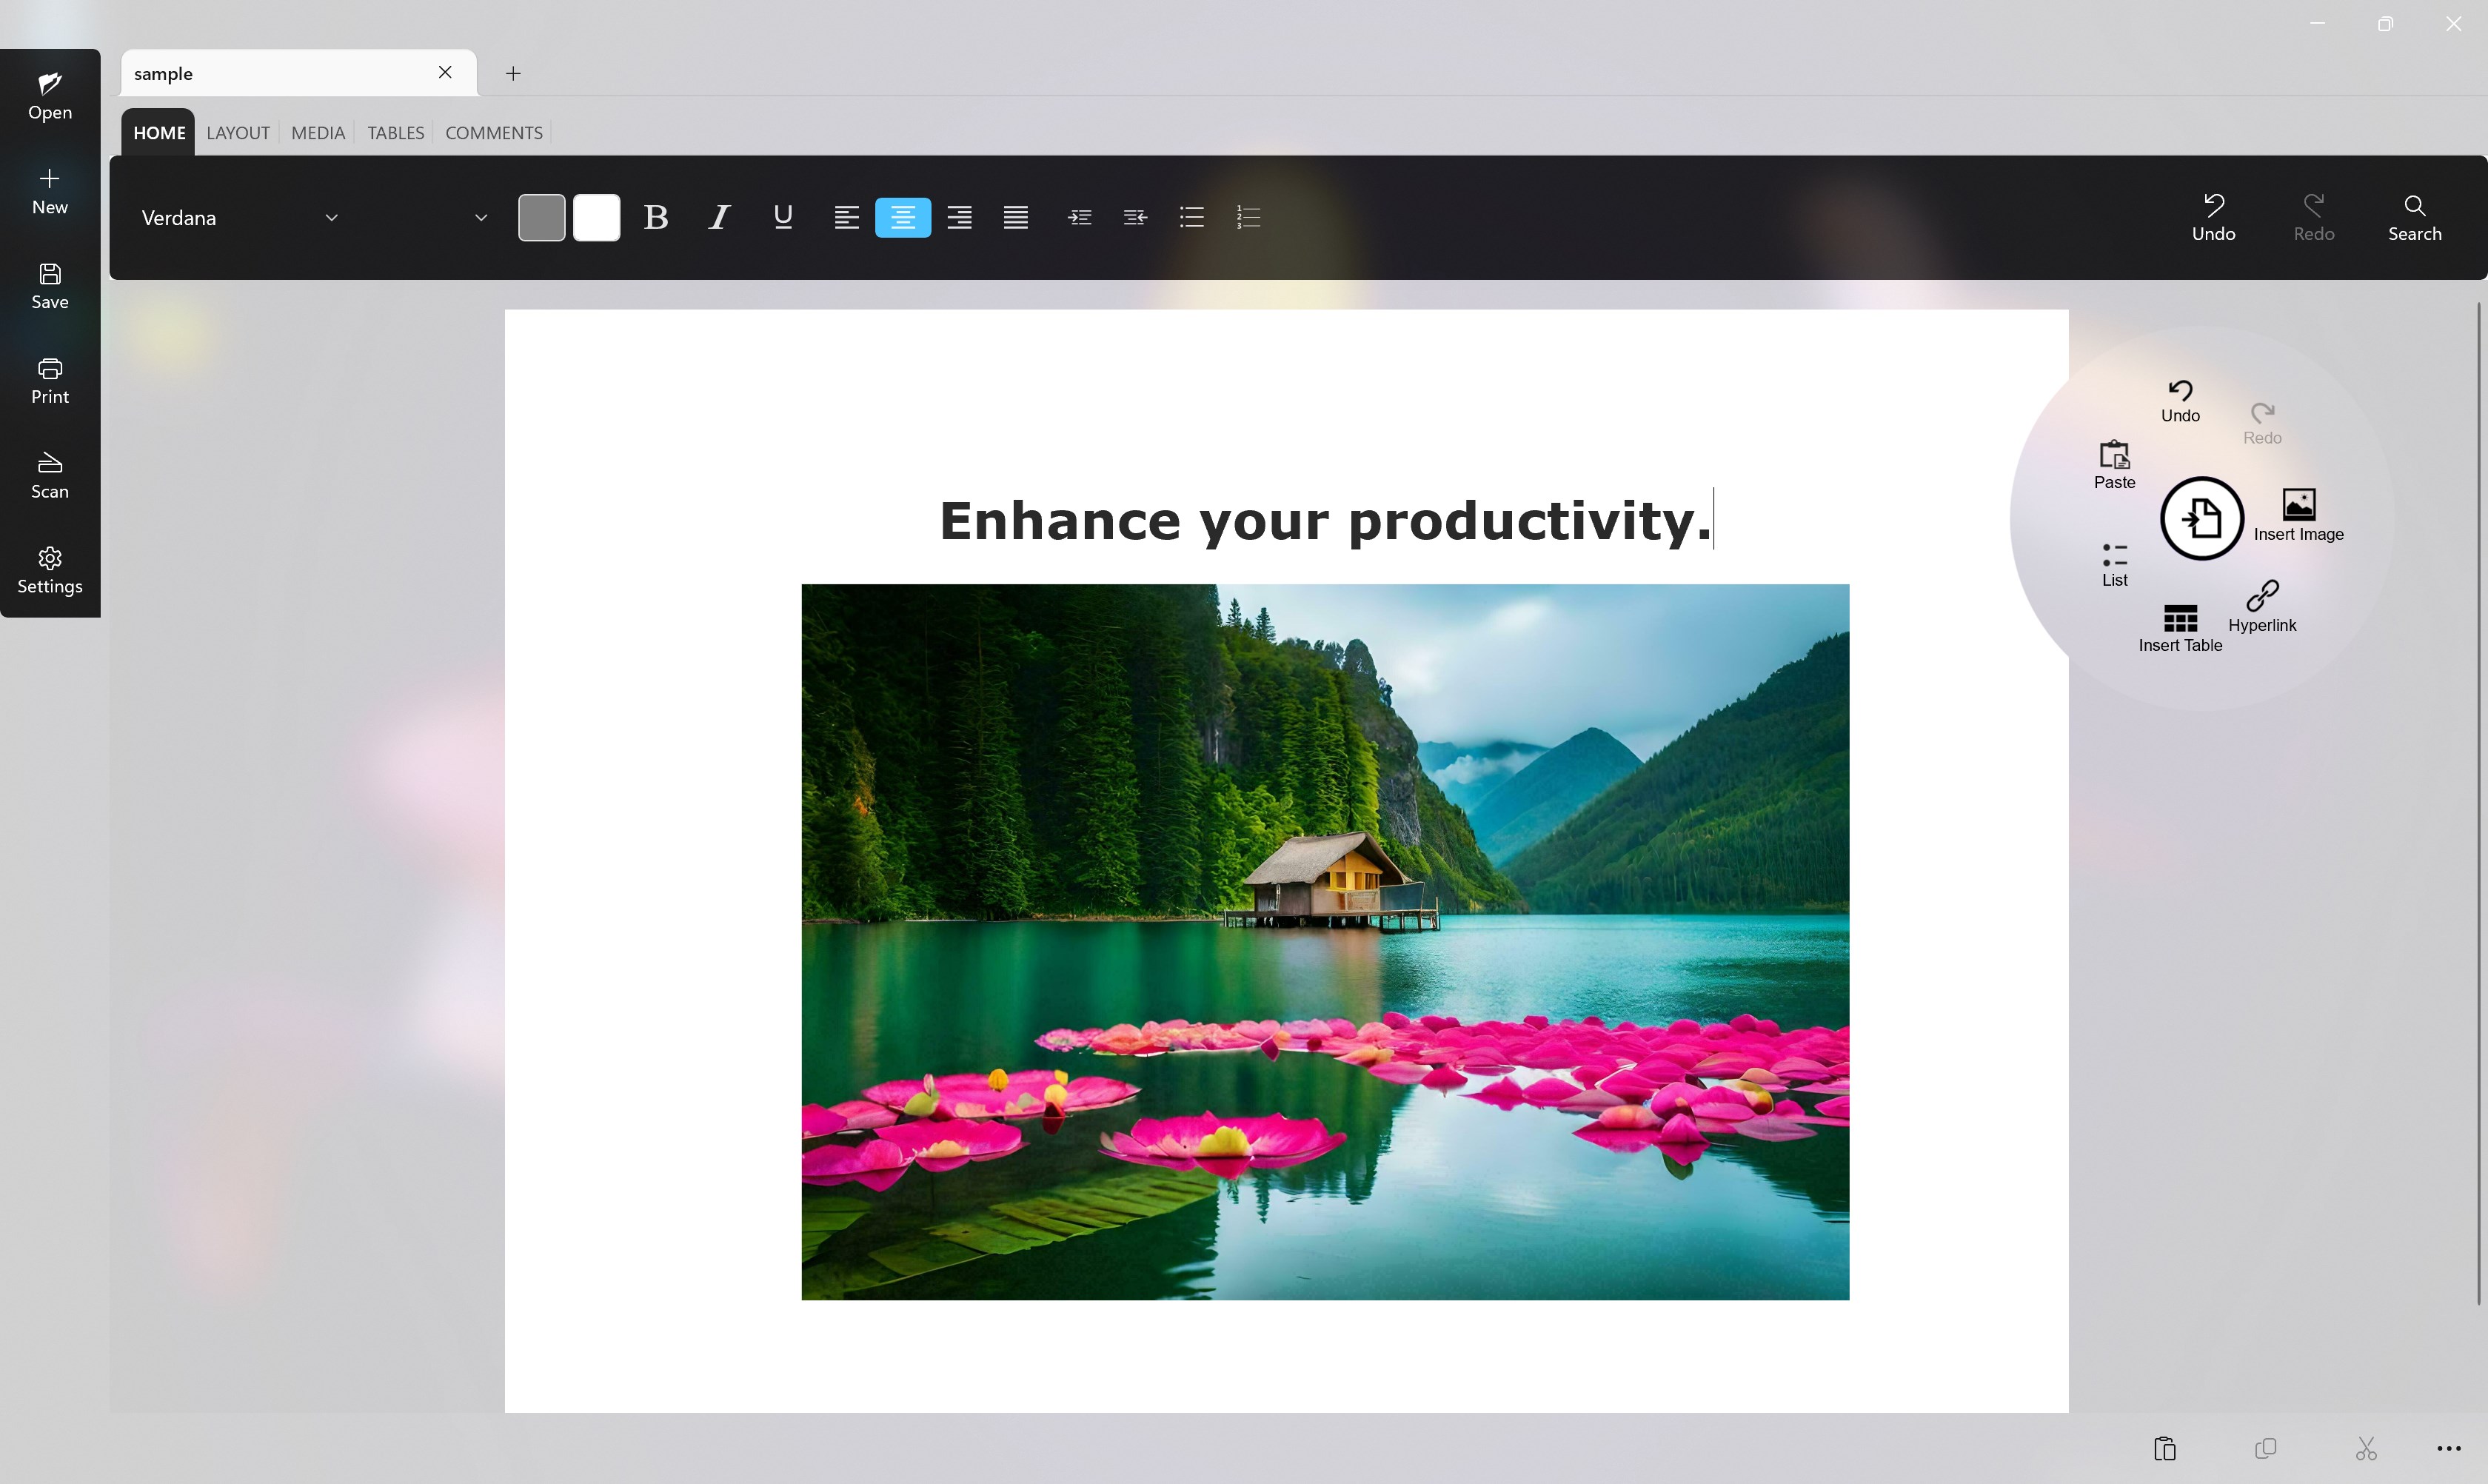Click Insert Image in radial menu
2488x1484 pixels.
pos(2298,514)
